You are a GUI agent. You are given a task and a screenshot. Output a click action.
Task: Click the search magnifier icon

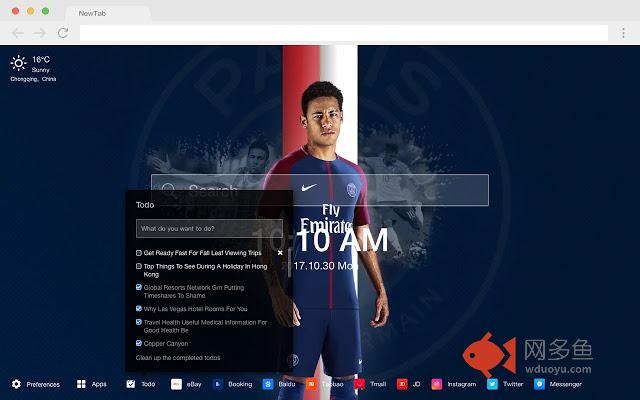pos(169,190)
